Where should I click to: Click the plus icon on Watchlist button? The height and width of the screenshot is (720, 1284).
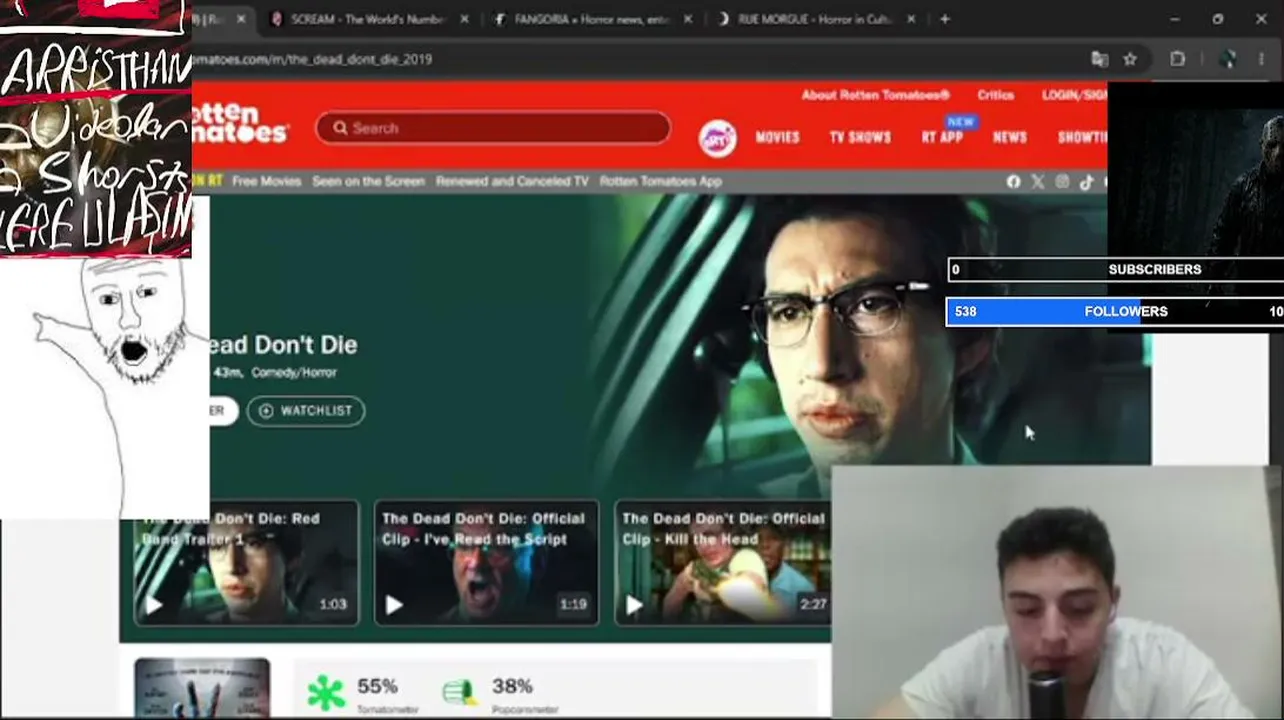click(x=265, y=411)
